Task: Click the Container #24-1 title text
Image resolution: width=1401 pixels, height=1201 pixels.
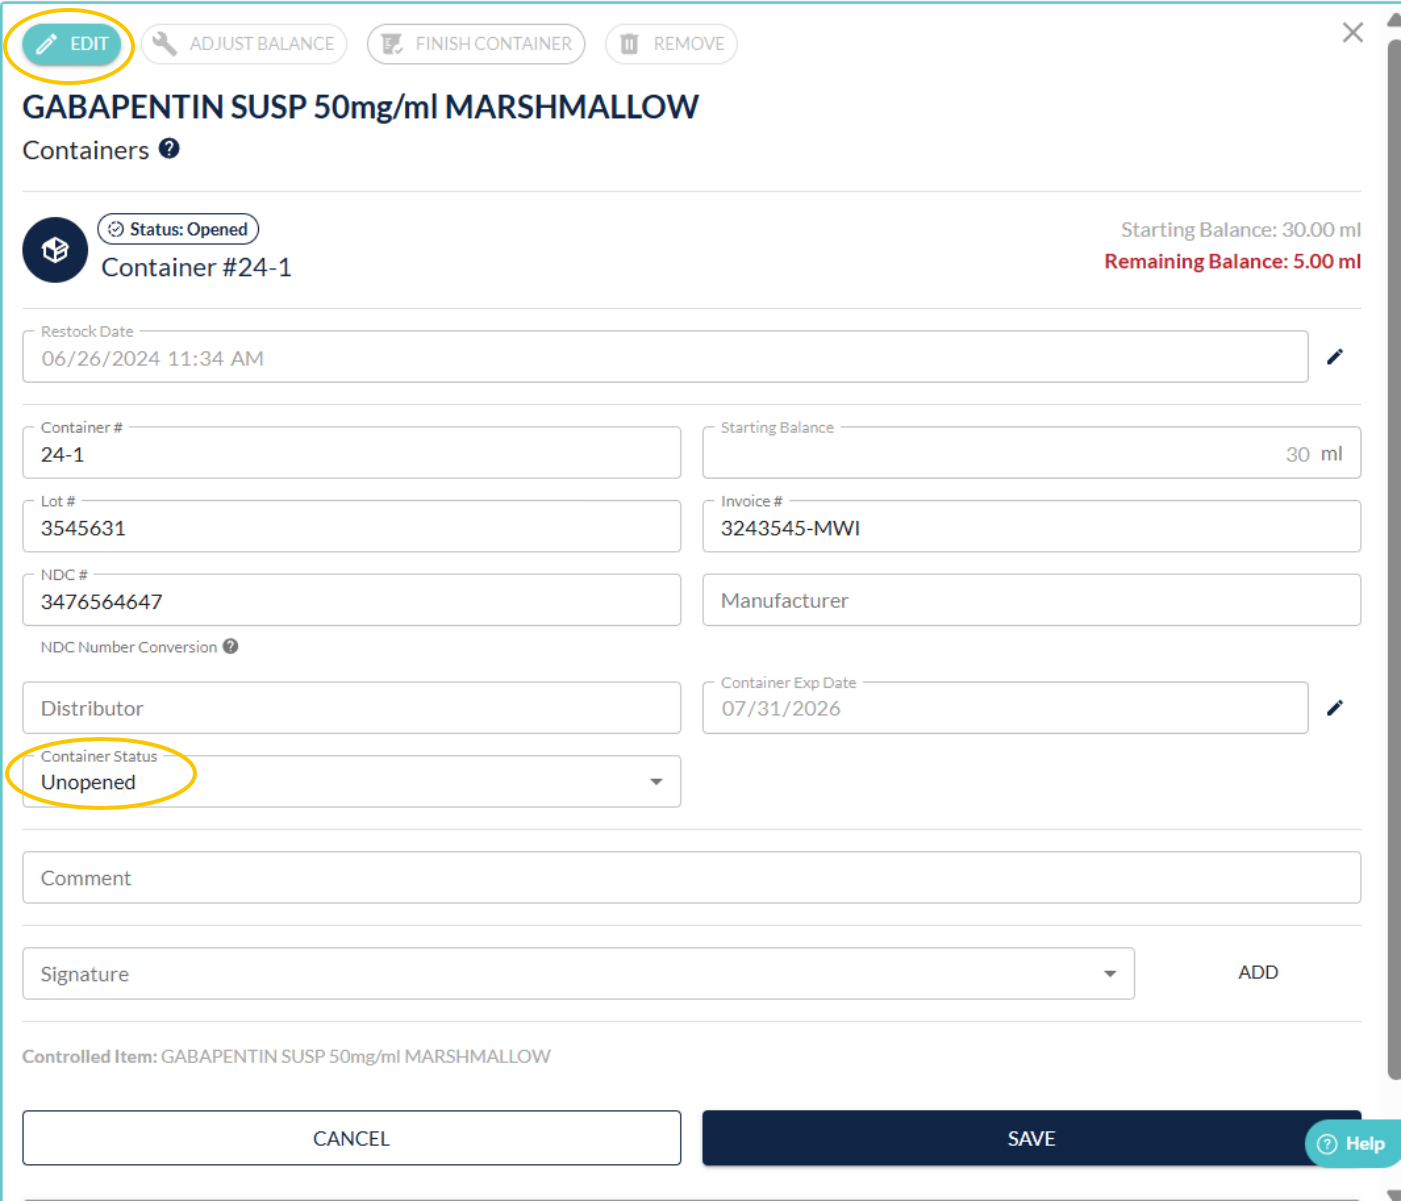Action: point(196,267)
